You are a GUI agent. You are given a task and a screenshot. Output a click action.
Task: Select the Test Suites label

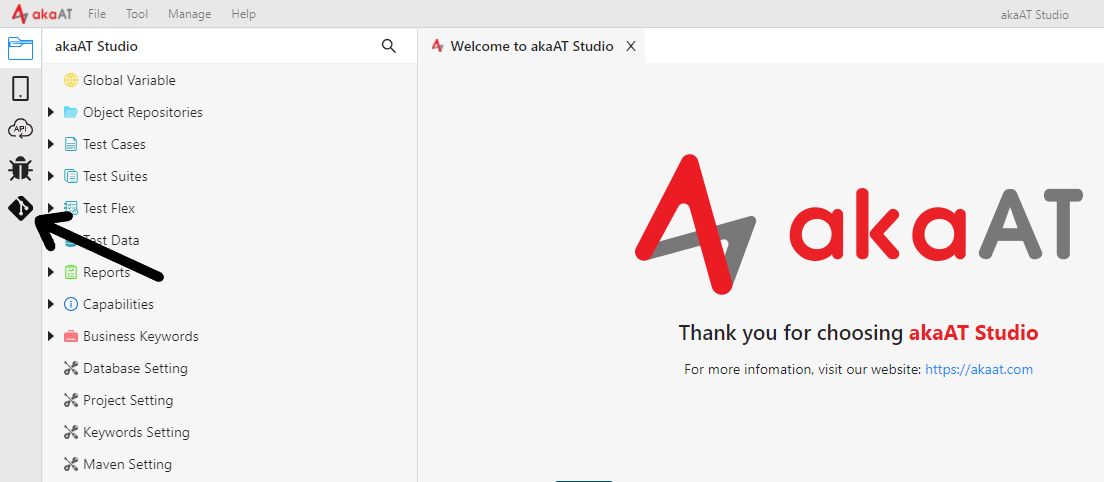tap(115, 176)
